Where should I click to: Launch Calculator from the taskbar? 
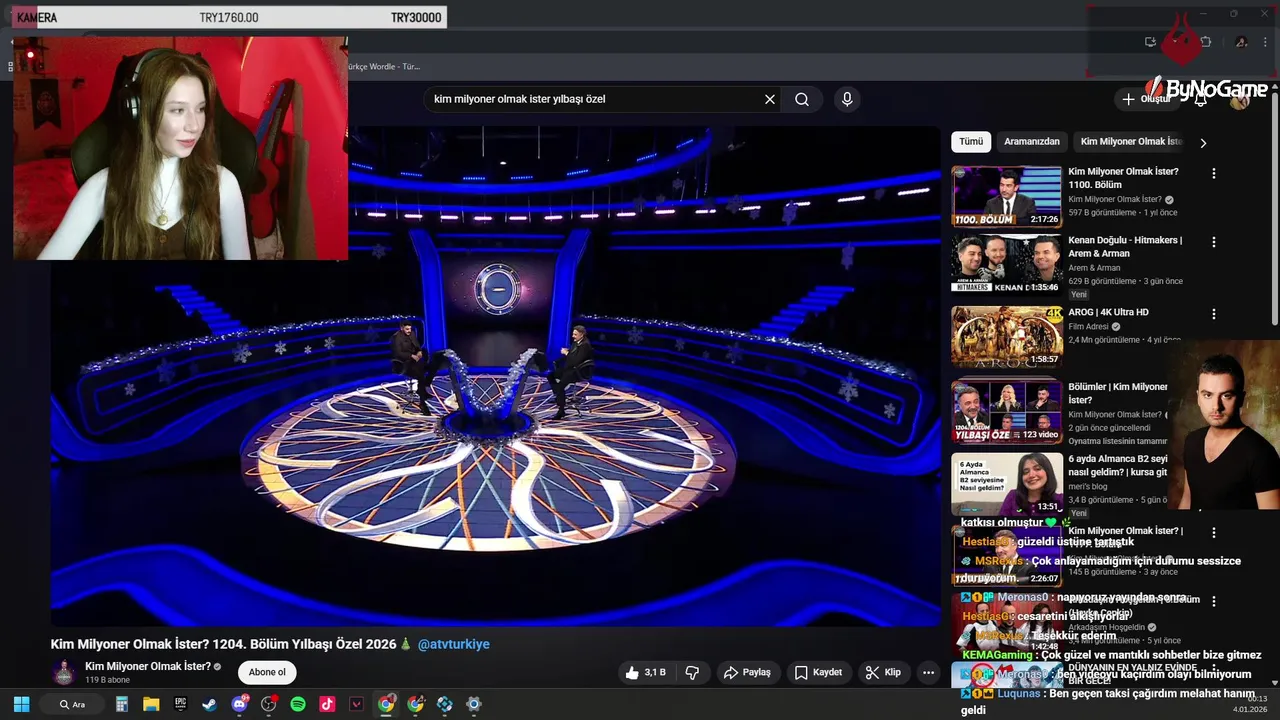[x=122, y=704]
